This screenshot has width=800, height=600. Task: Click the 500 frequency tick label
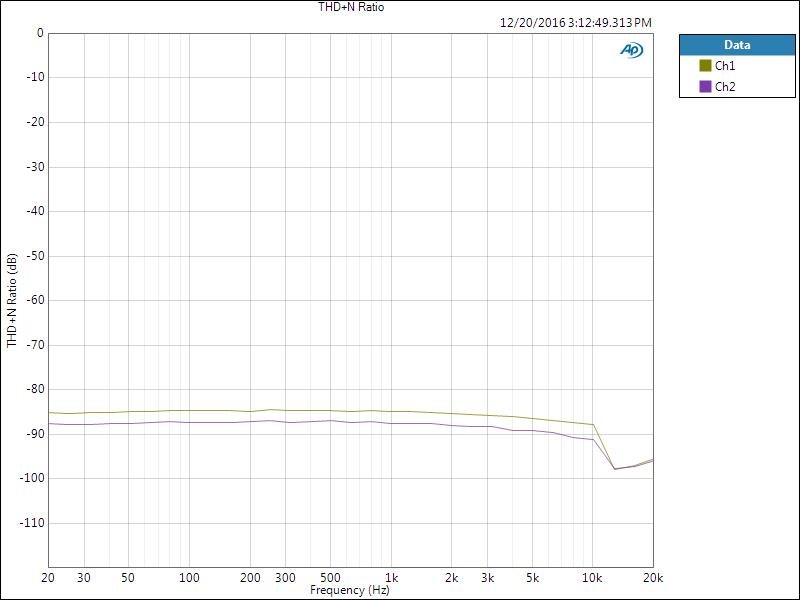click(x=331, y=578)
